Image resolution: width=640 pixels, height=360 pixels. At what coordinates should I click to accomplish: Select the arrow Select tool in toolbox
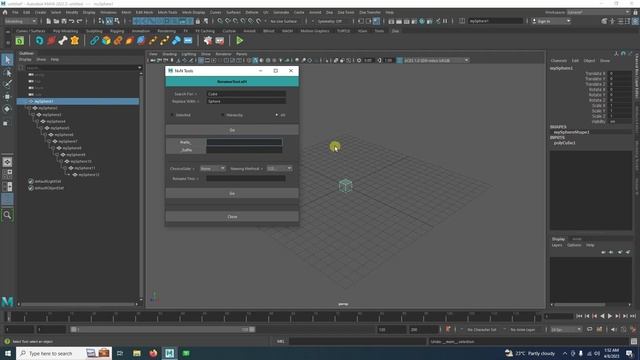7,60
